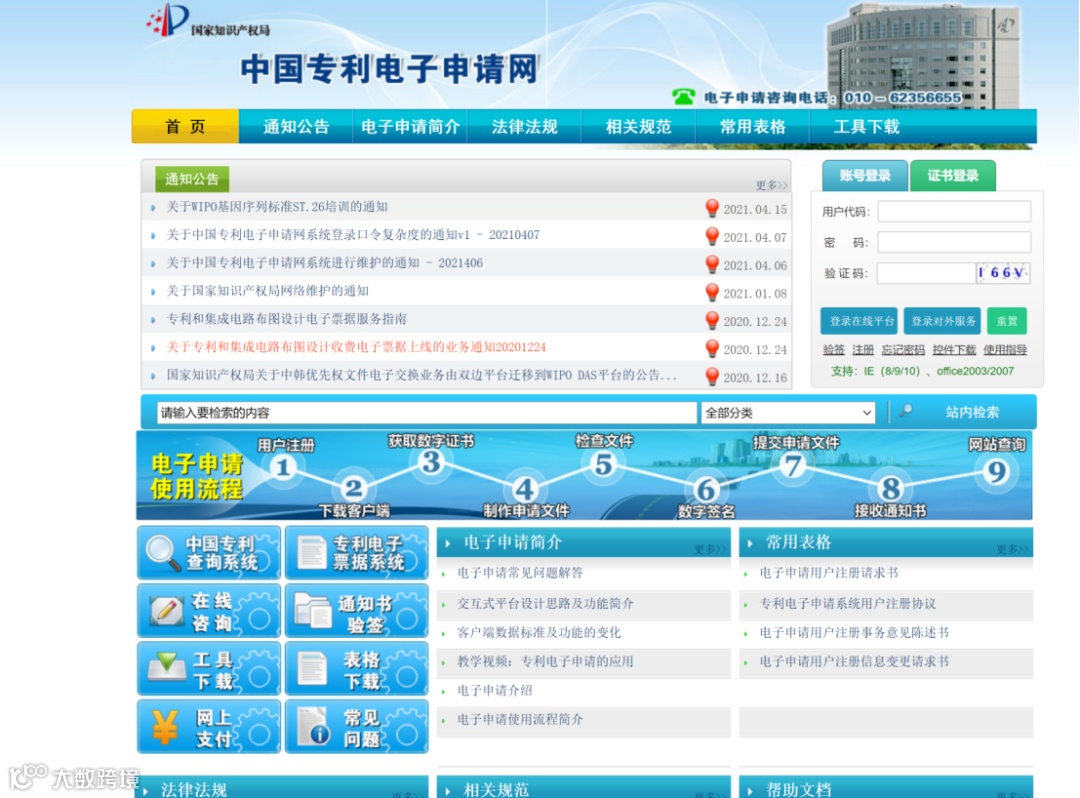Open 教学视频：专利电子申请的应用 link

coord(545,662)
